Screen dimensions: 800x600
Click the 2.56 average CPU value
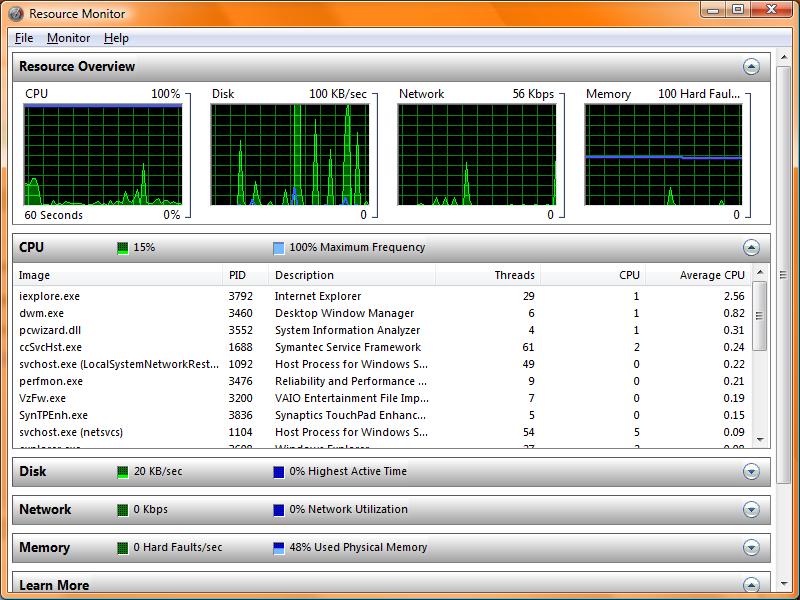pos(734,296)
